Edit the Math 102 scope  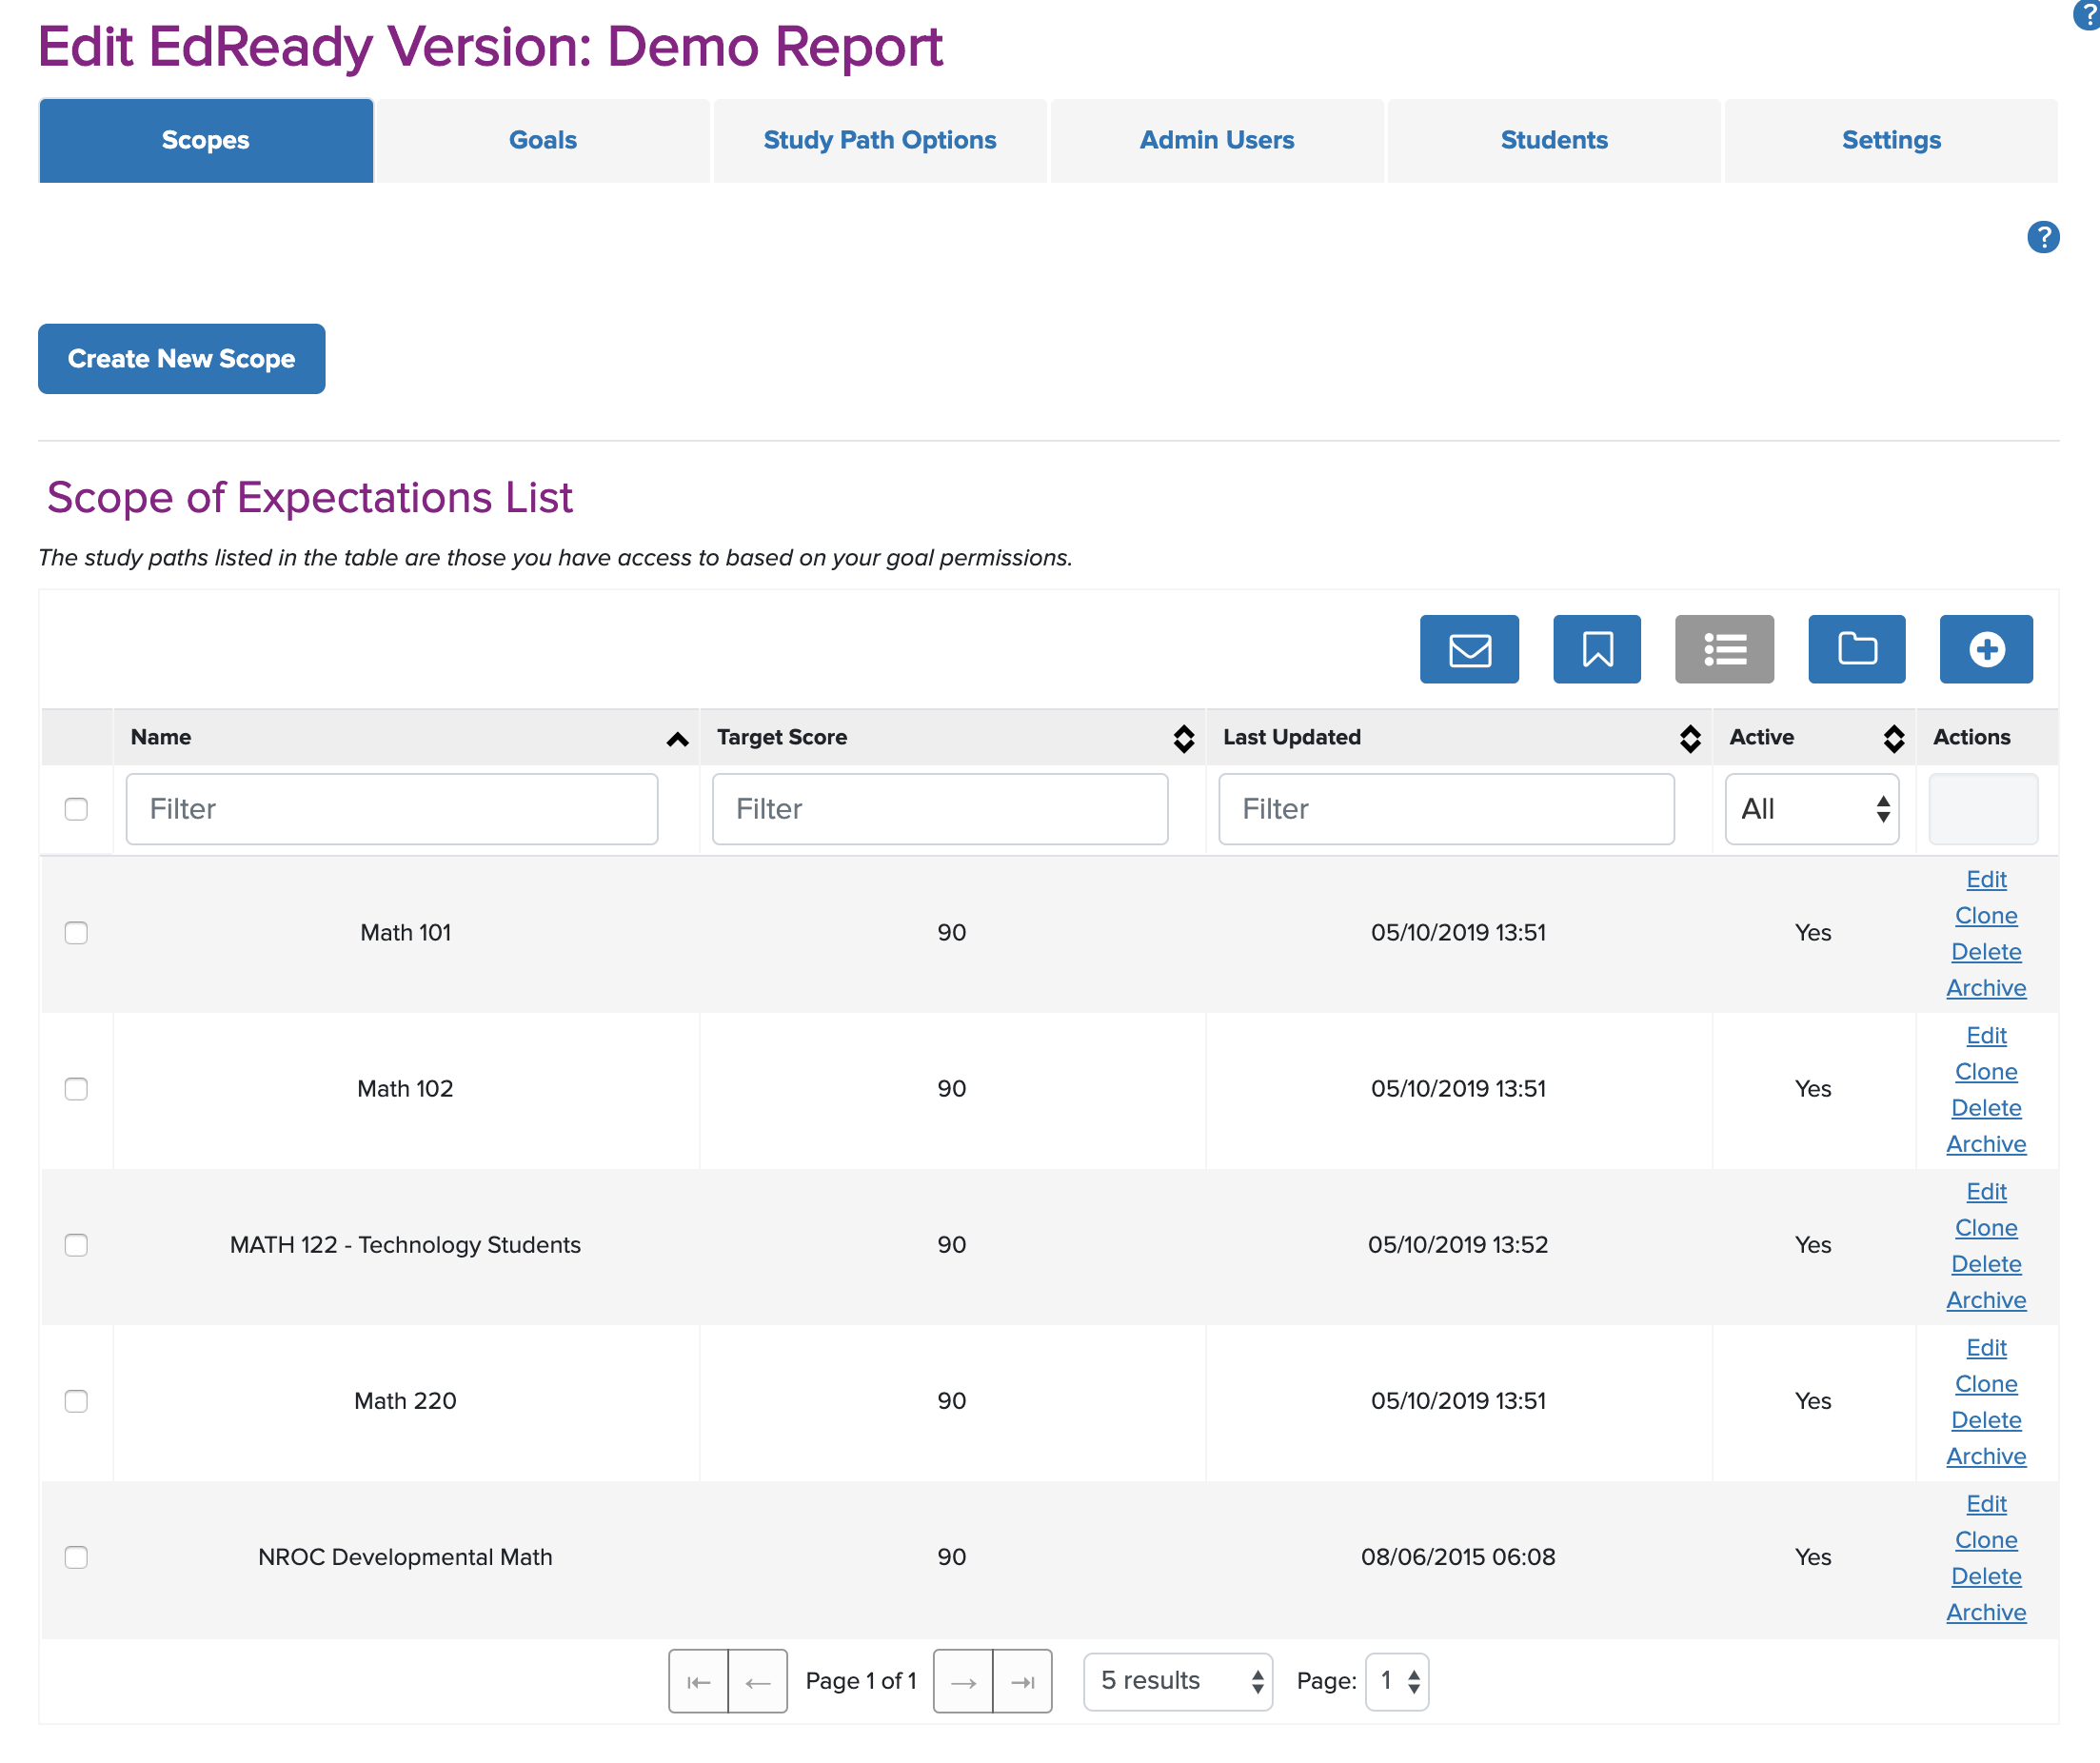click(1986, 1035)
